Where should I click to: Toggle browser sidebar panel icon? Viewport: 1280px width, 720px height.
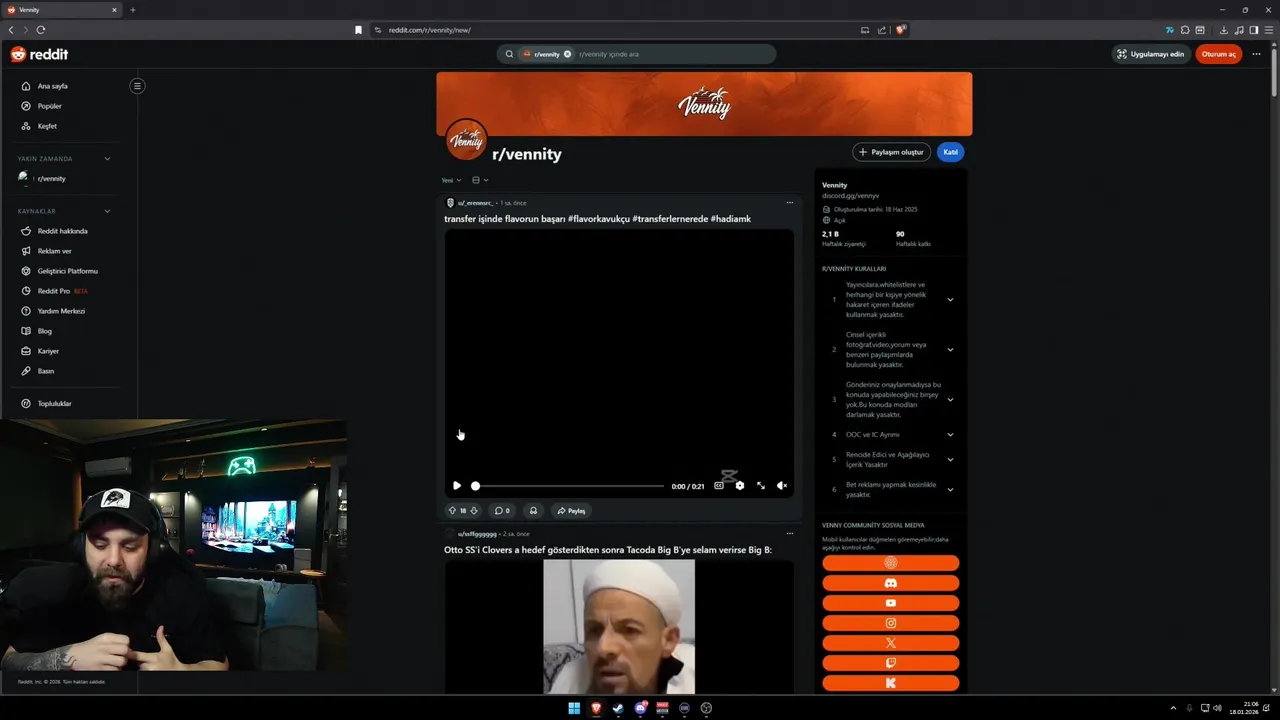tap(1254, 30)
